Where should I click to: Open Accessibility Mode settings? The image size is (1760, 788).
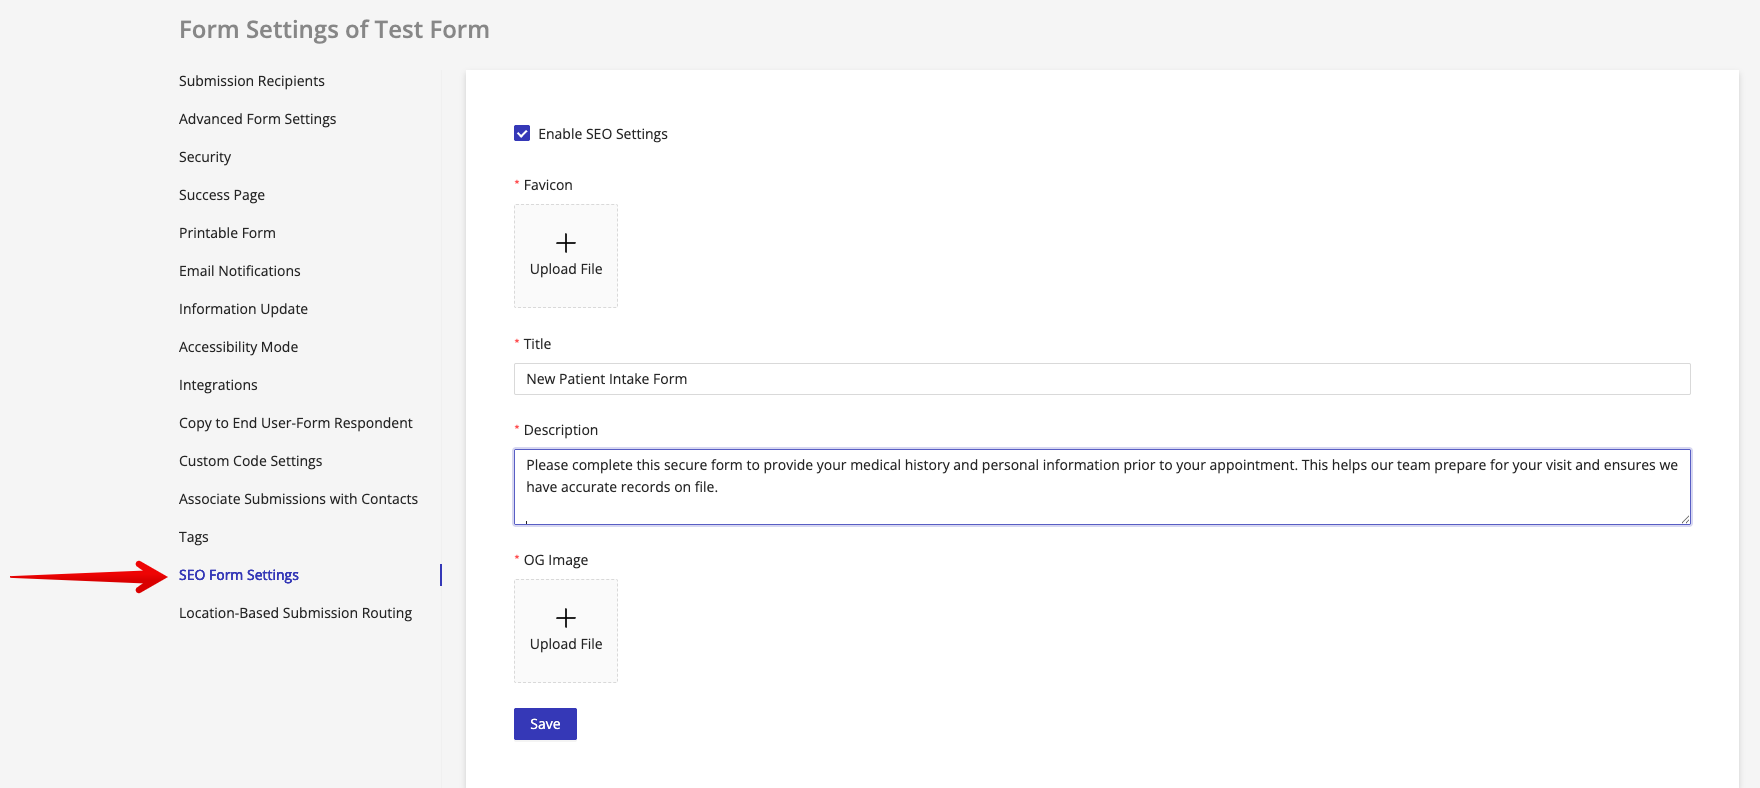click(238, 347)
